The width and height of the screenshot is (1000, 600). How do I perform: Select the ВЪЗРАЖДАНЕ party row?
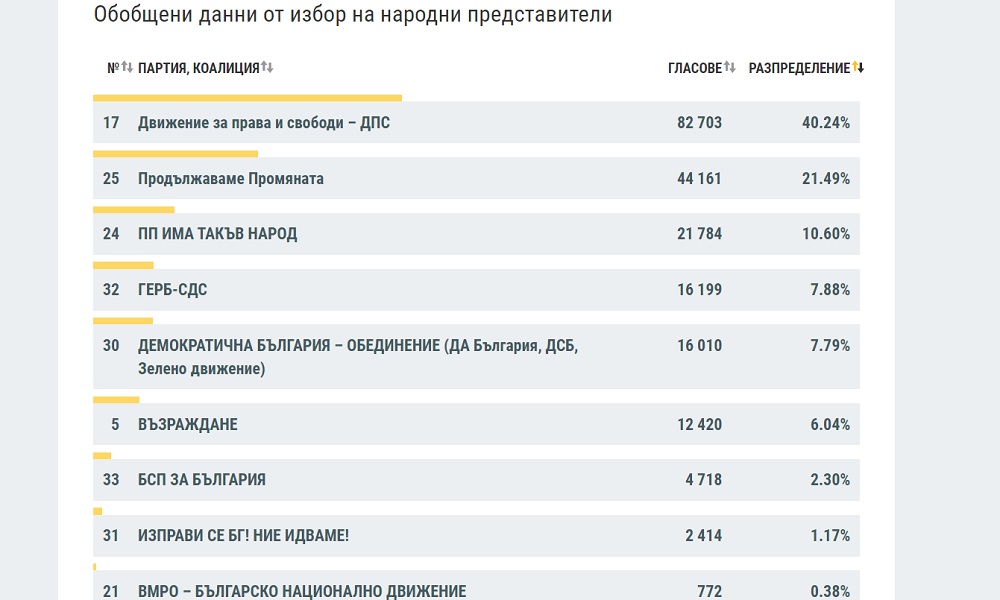click(188, 424)
